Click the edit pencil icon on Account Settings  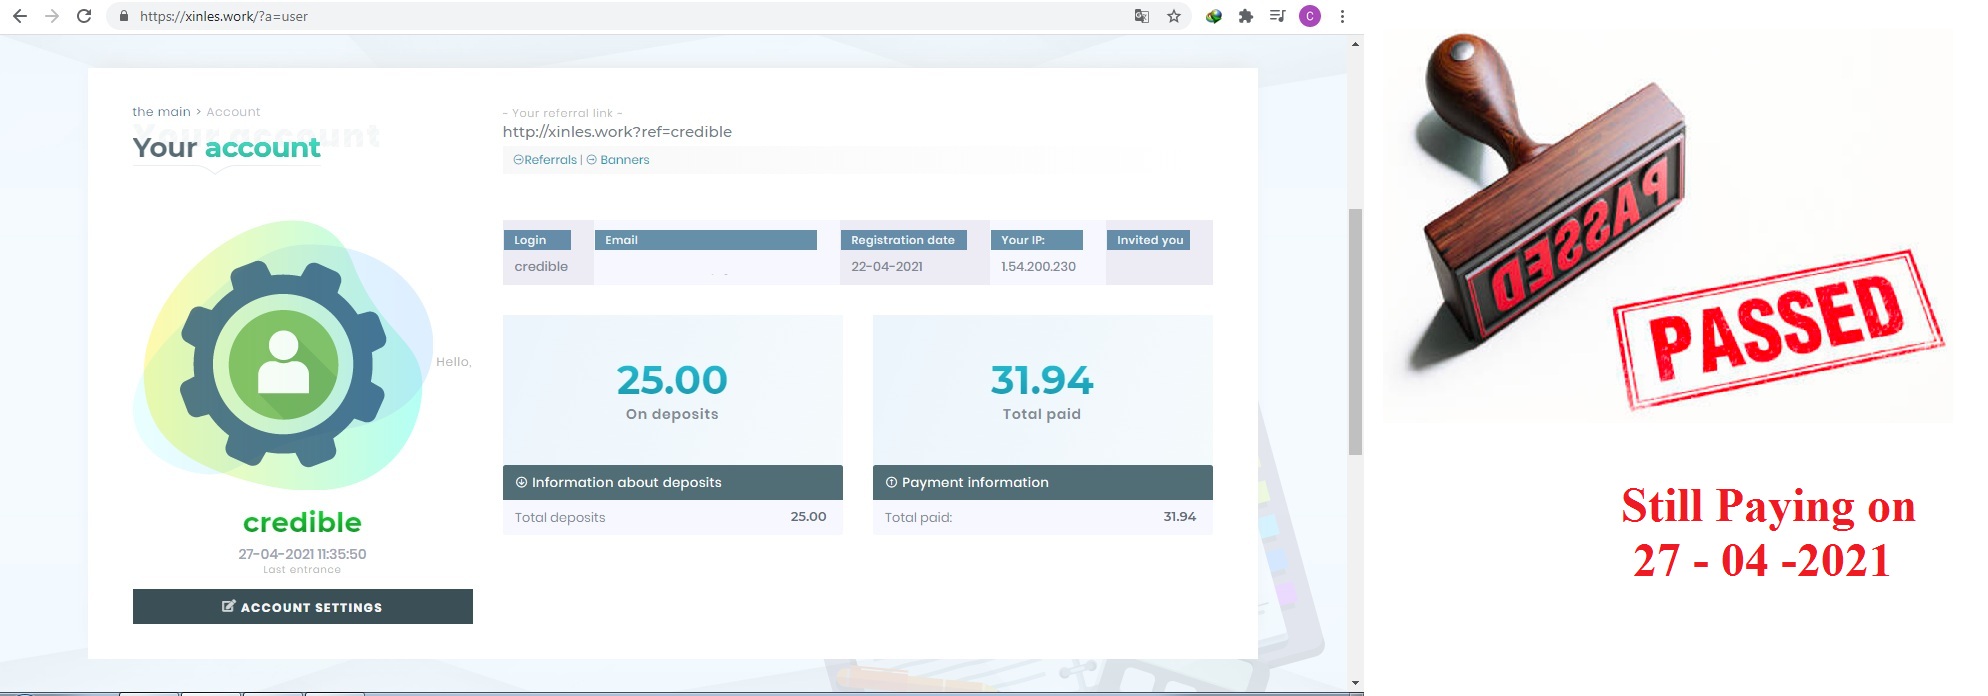point(228,606)
